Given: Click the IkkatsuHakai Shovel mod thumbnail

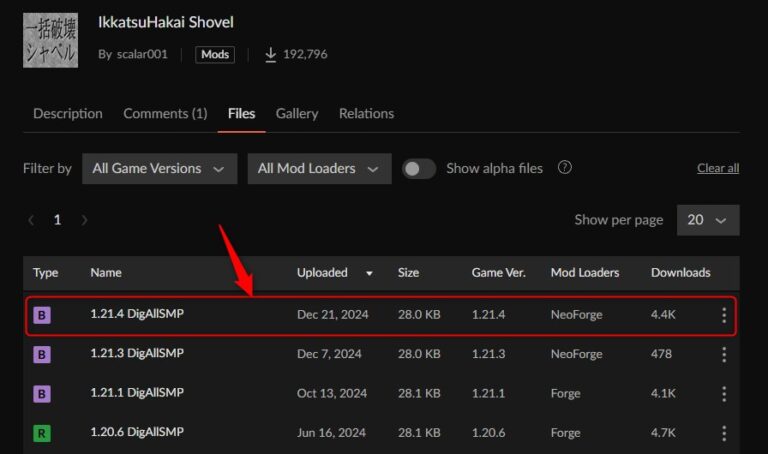Looking at the screenshot, I should click(50, 40).
